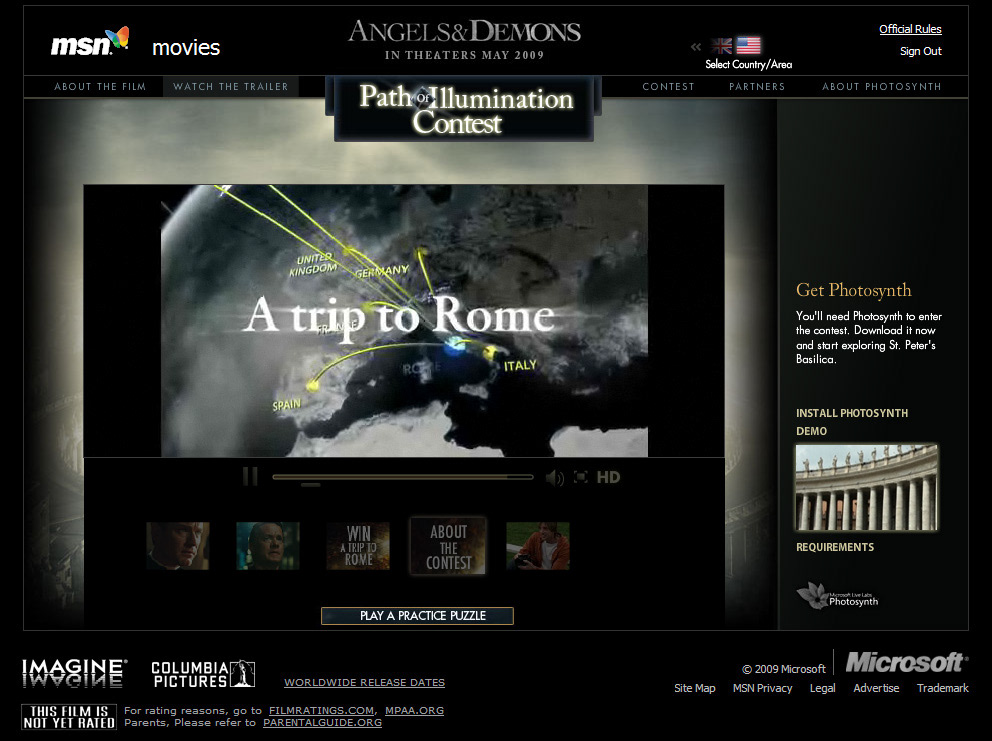Viewport: 992px width, 741px height.
Task: Click the Imagine Entertainment logo
Action: click(74, 673)
